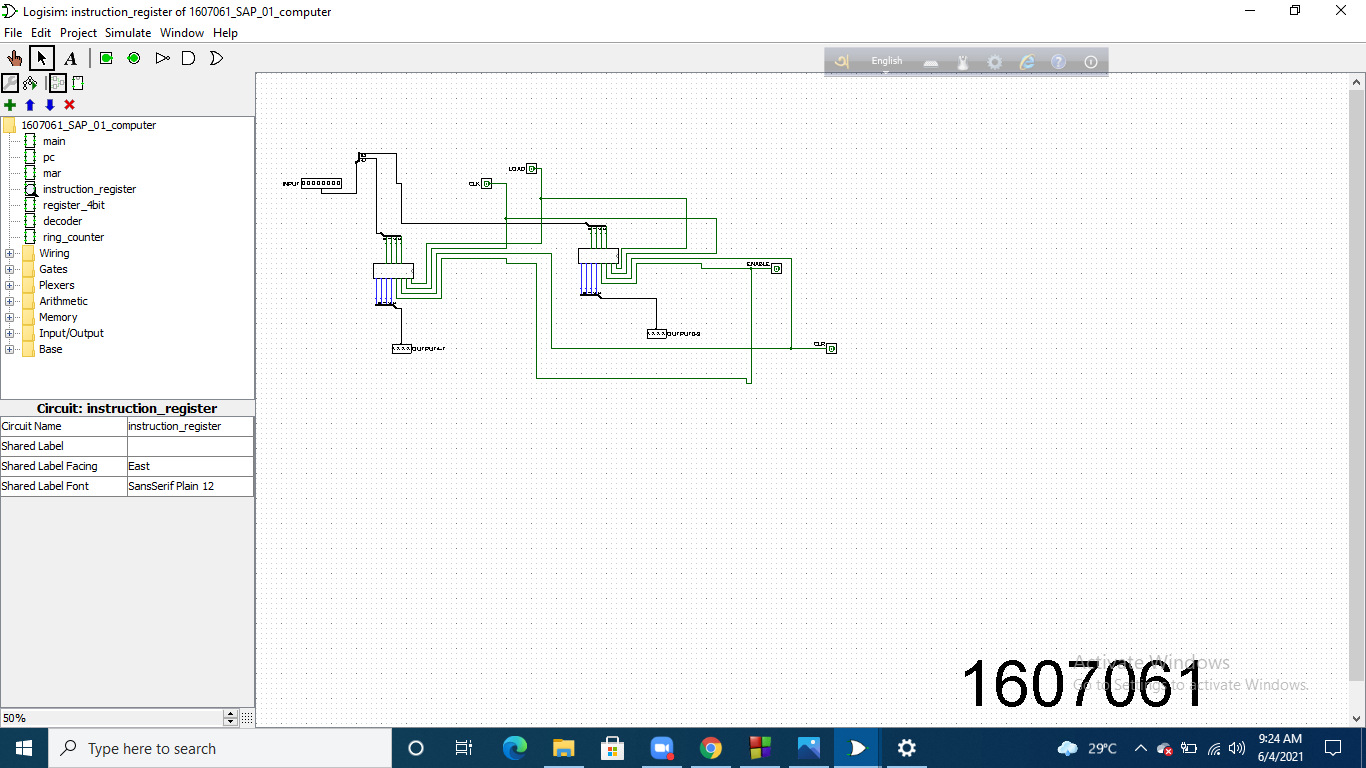1366x768 pixels.
Task: Open the Project menu
Action: (x=78, y=32)
